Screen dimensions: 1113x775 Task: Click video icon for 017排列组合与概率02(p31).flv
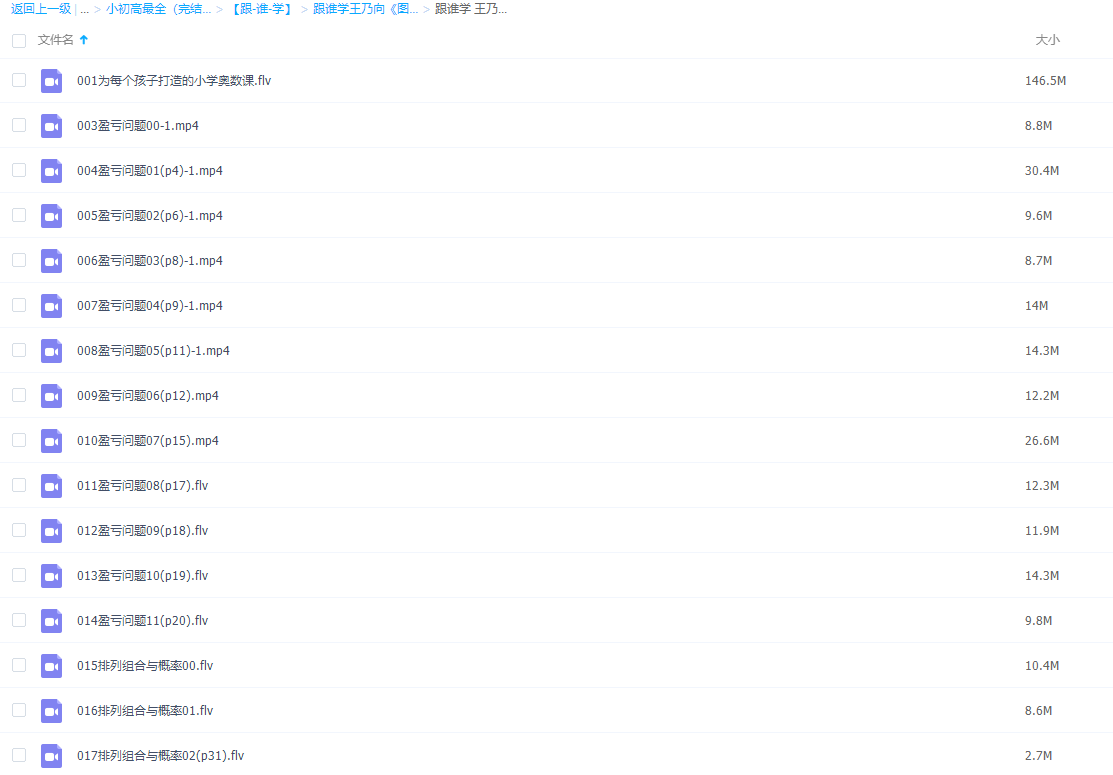click(51, 756)
